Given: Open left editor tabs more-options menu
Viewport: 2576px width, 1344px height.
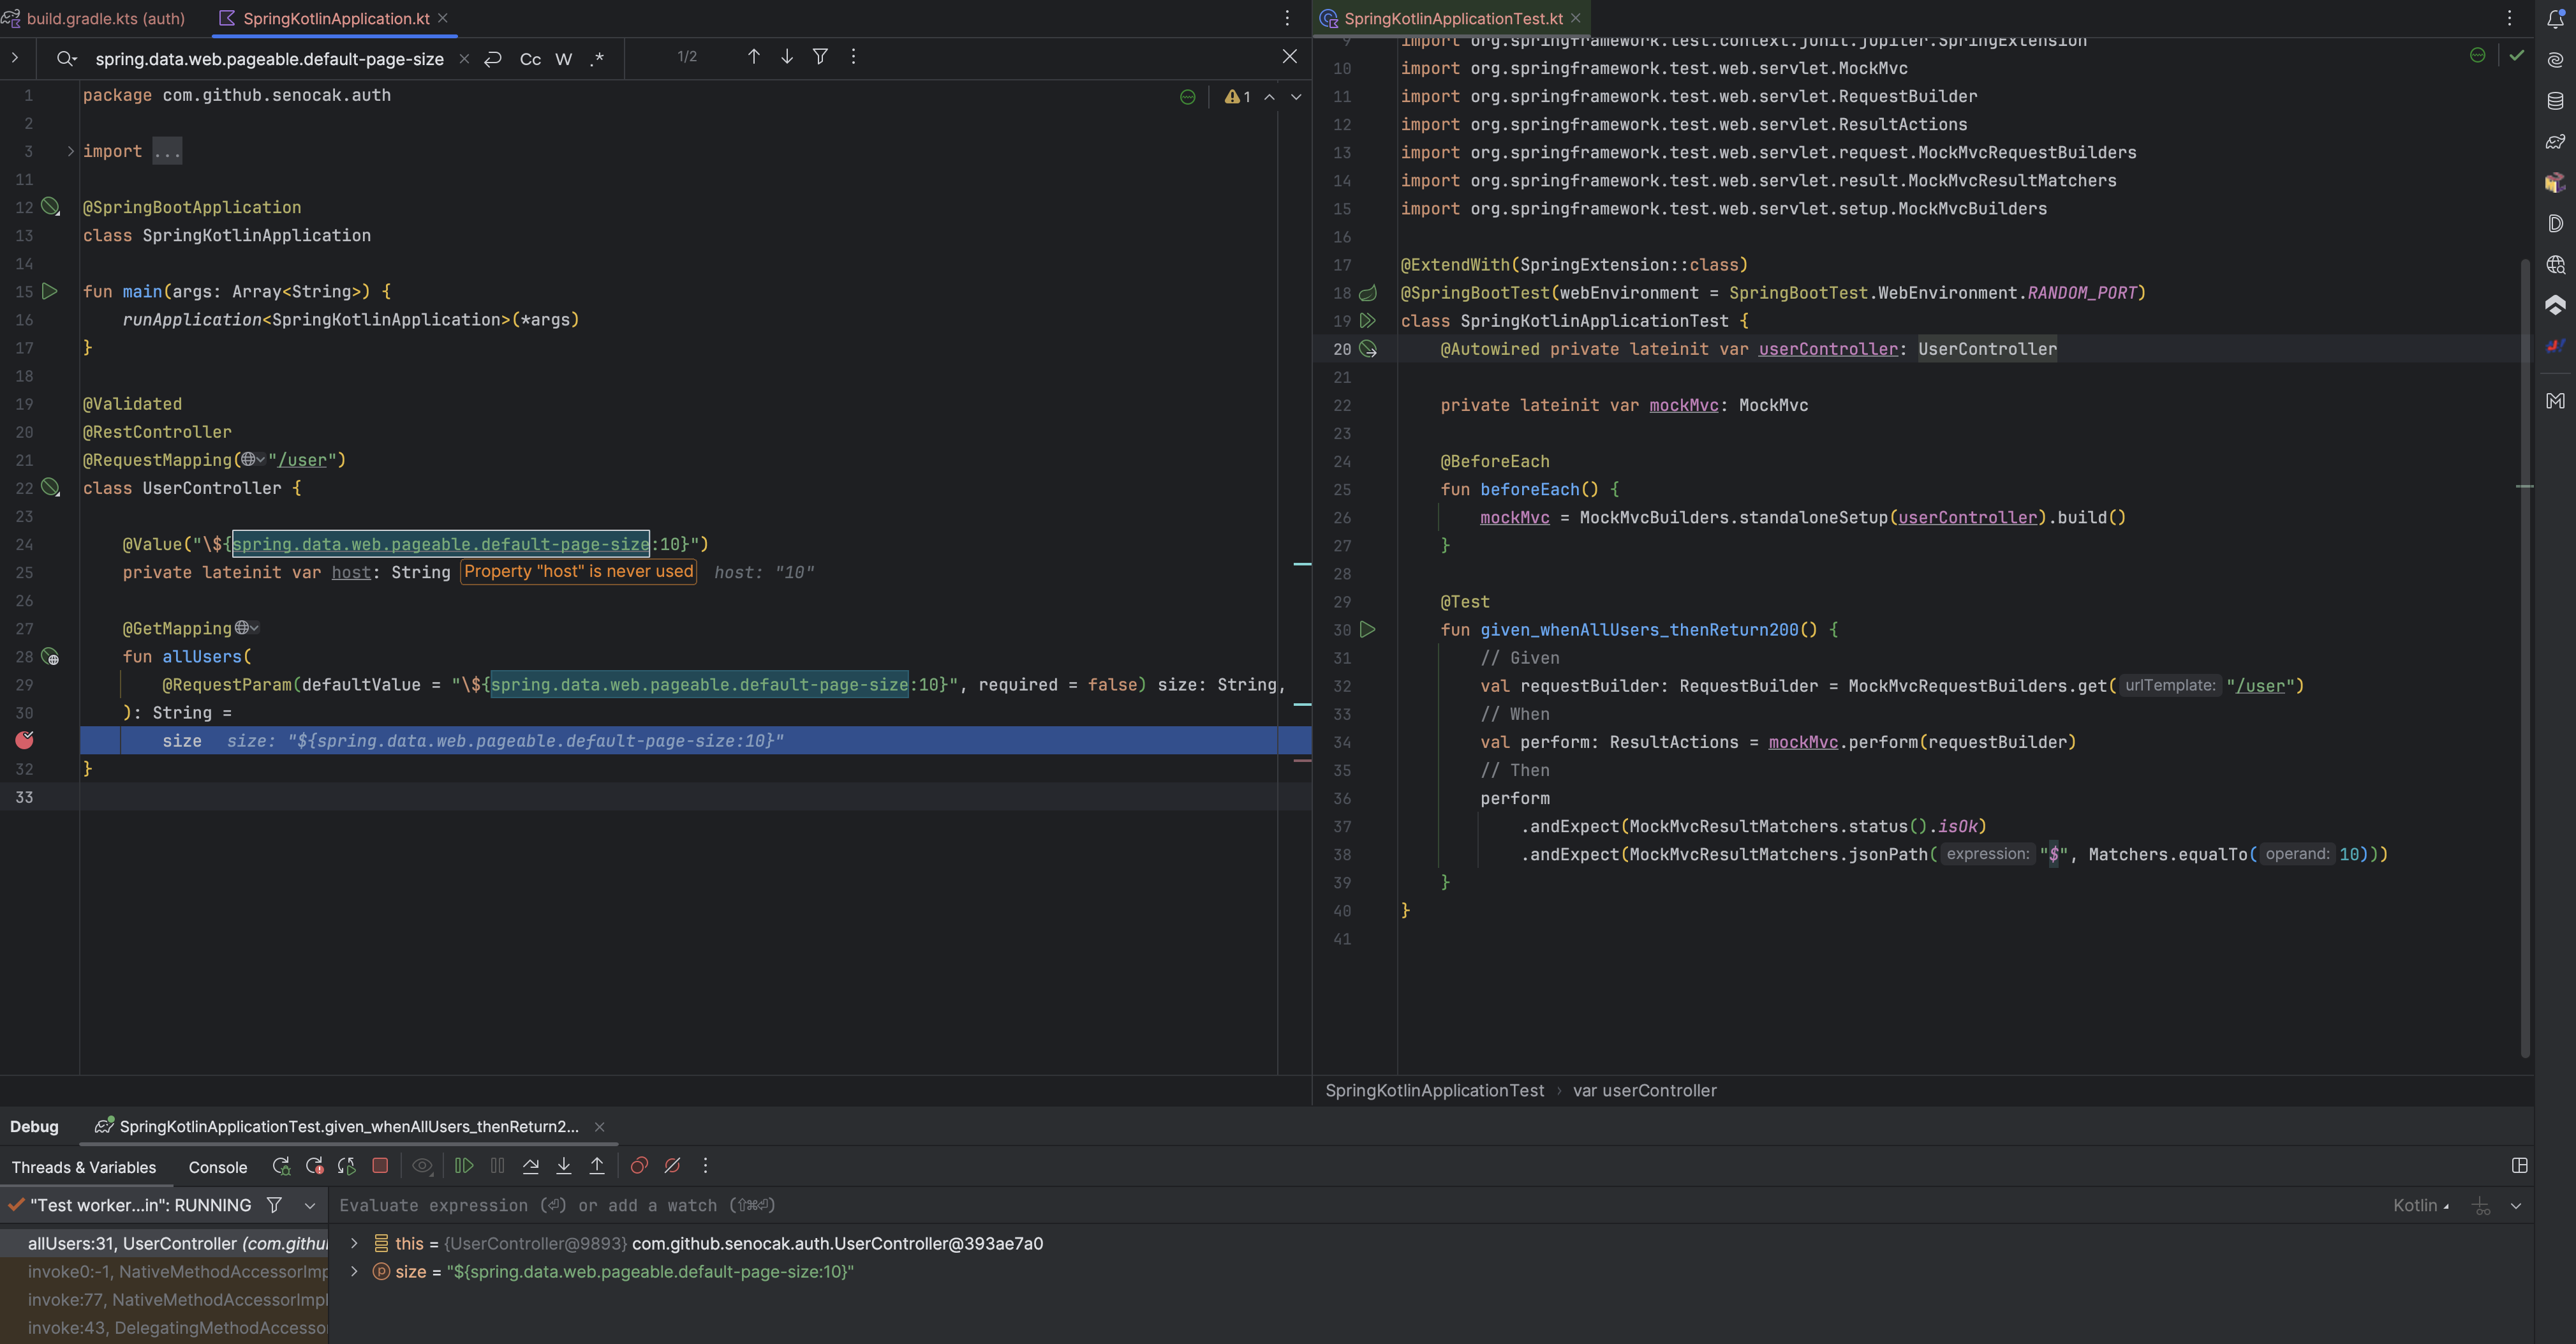Looking at the screenshot, I should pos(1287,18).
